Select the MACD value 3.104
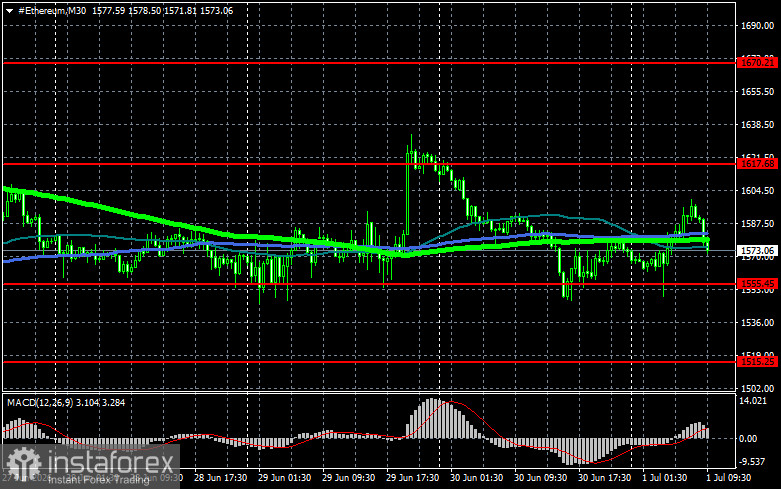The width and height of the screenshot is (781, 489). pos(87,402)
